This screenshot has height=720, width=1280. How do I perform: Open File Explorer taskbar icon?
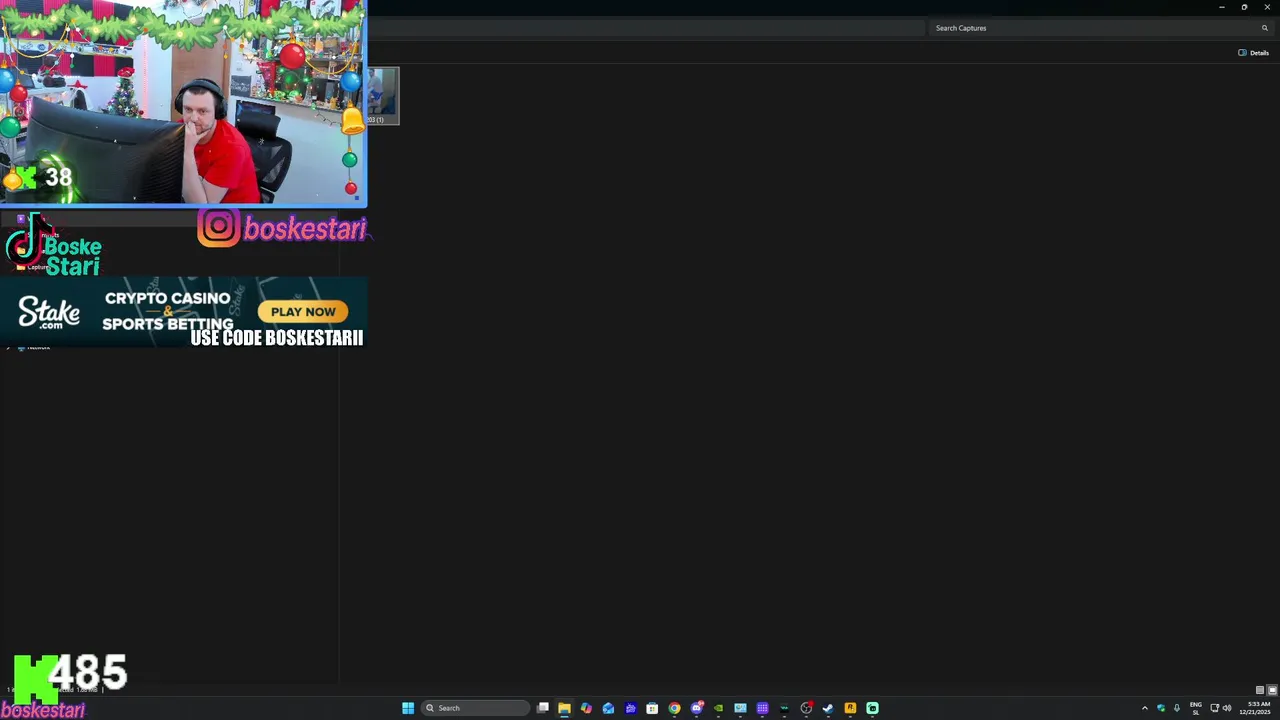point(564,708)
